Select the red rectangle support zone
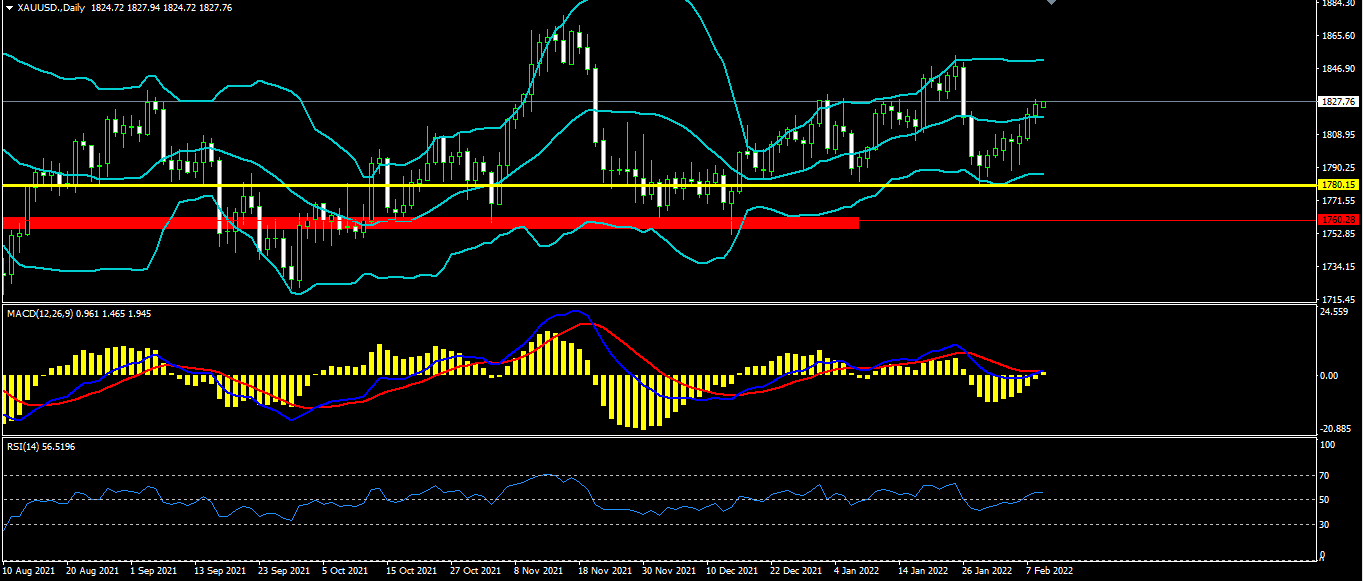1364x581 pixels. click(x=430, y=223)
